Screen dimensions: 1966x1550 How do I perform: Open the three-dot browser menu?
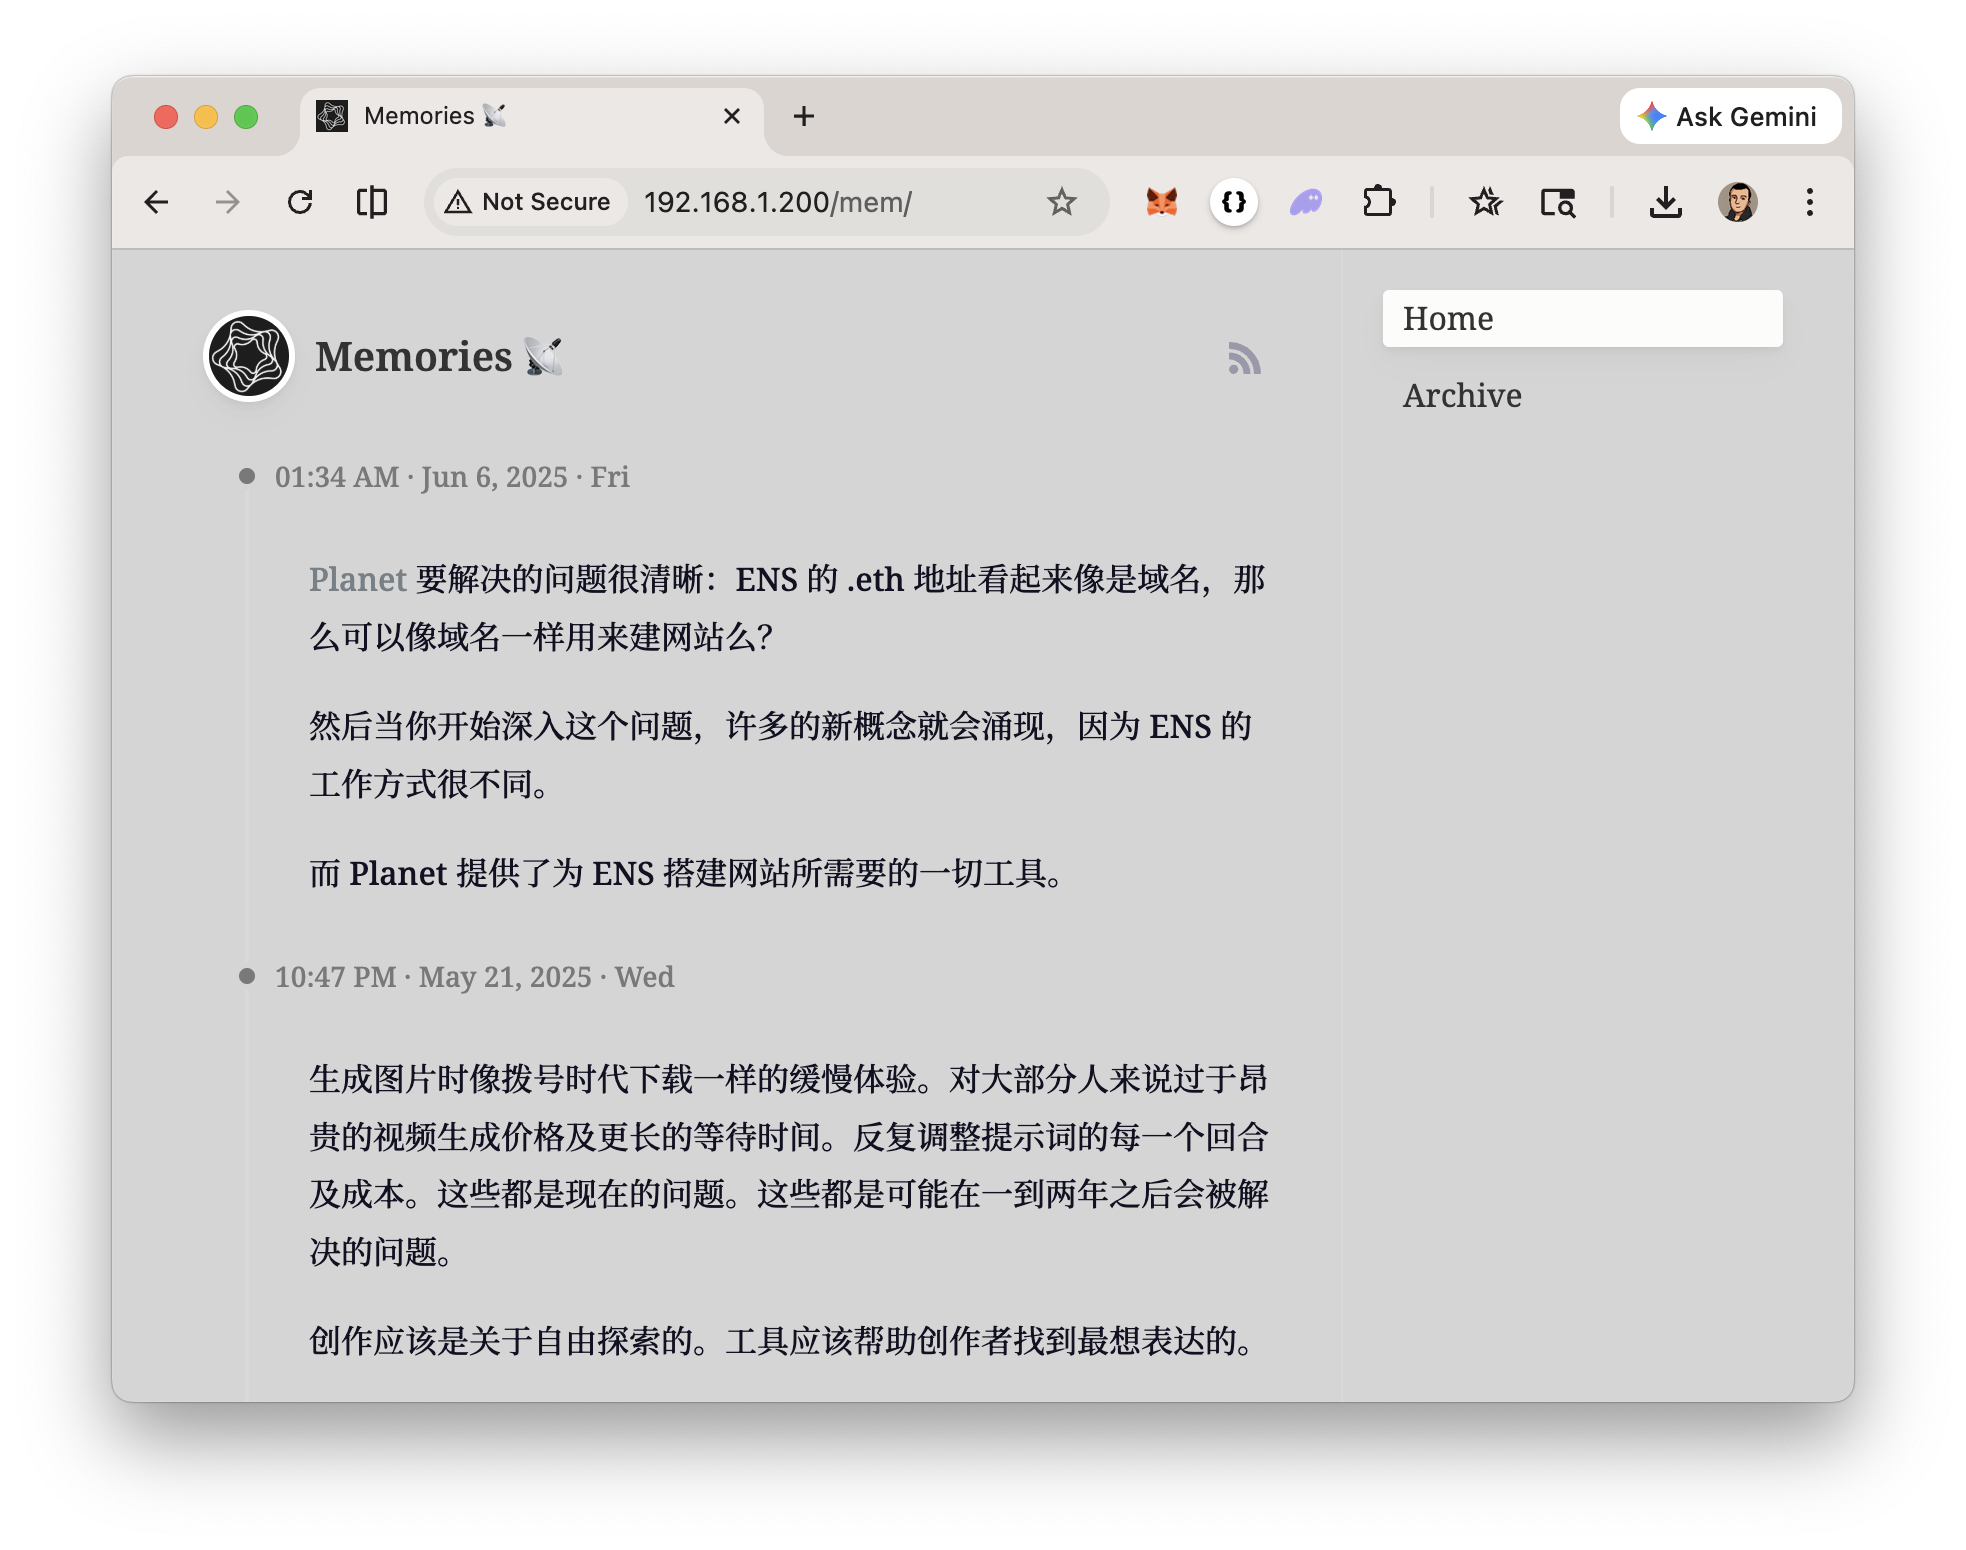tap(1808, 202)
